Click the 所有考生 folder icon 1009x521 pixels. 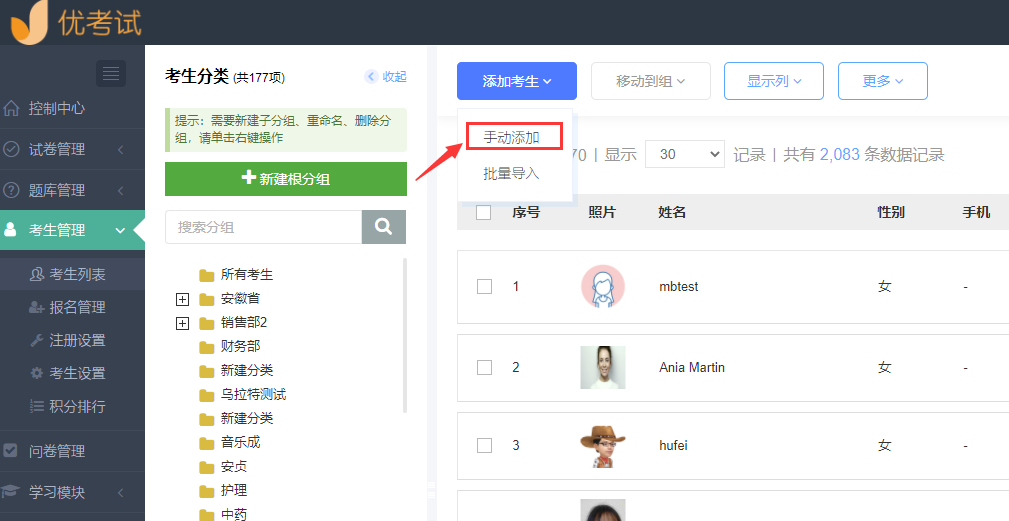tap(207, 275)
